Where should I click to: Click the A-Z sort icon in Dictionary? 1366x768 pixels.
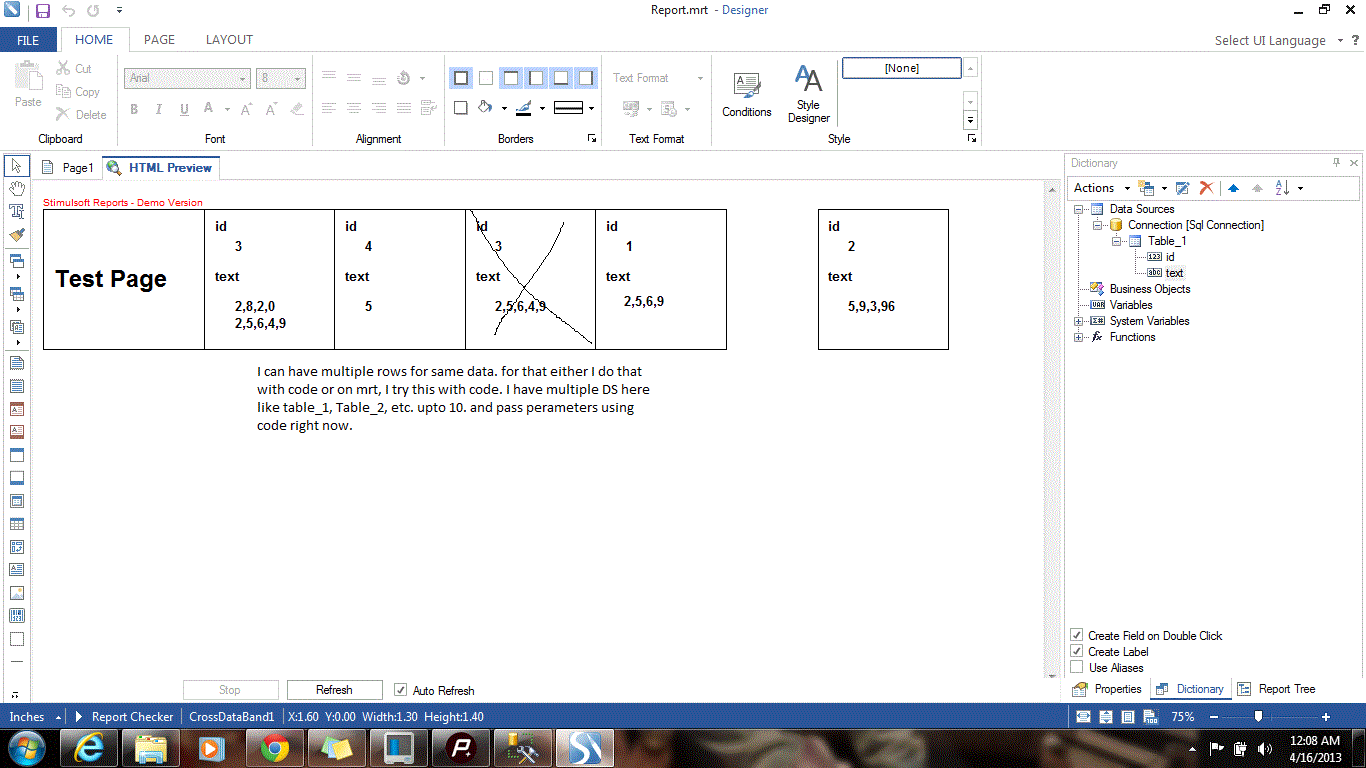(1283, 188)
